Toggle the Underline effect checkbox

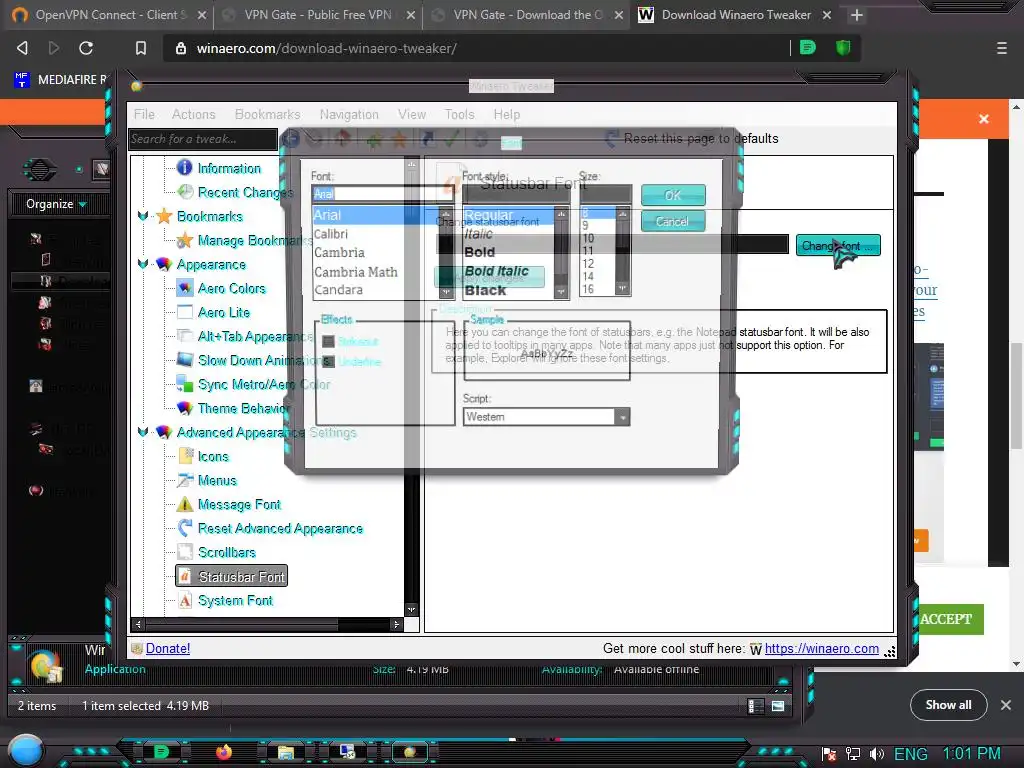coord(328,362)
